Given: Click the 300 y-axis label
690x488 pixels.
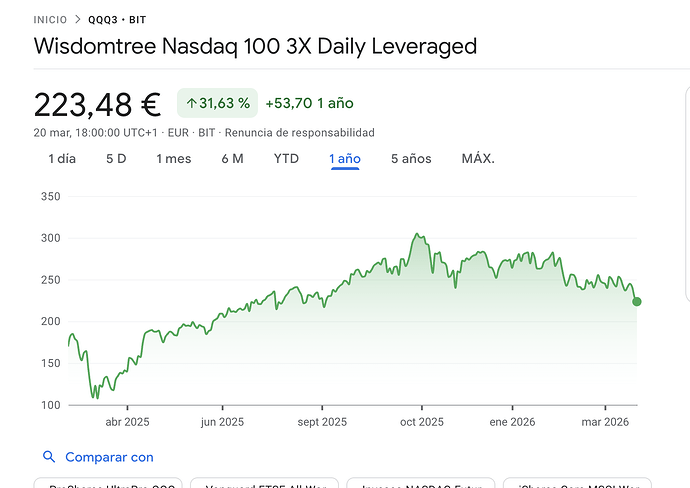Looking at the screenshot, I should point(51,238).
